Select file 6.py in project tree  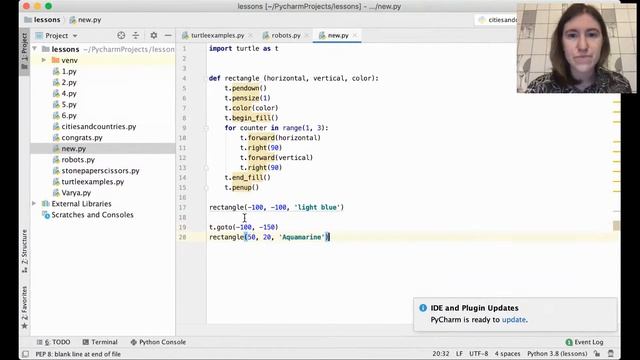click(69, 116)
